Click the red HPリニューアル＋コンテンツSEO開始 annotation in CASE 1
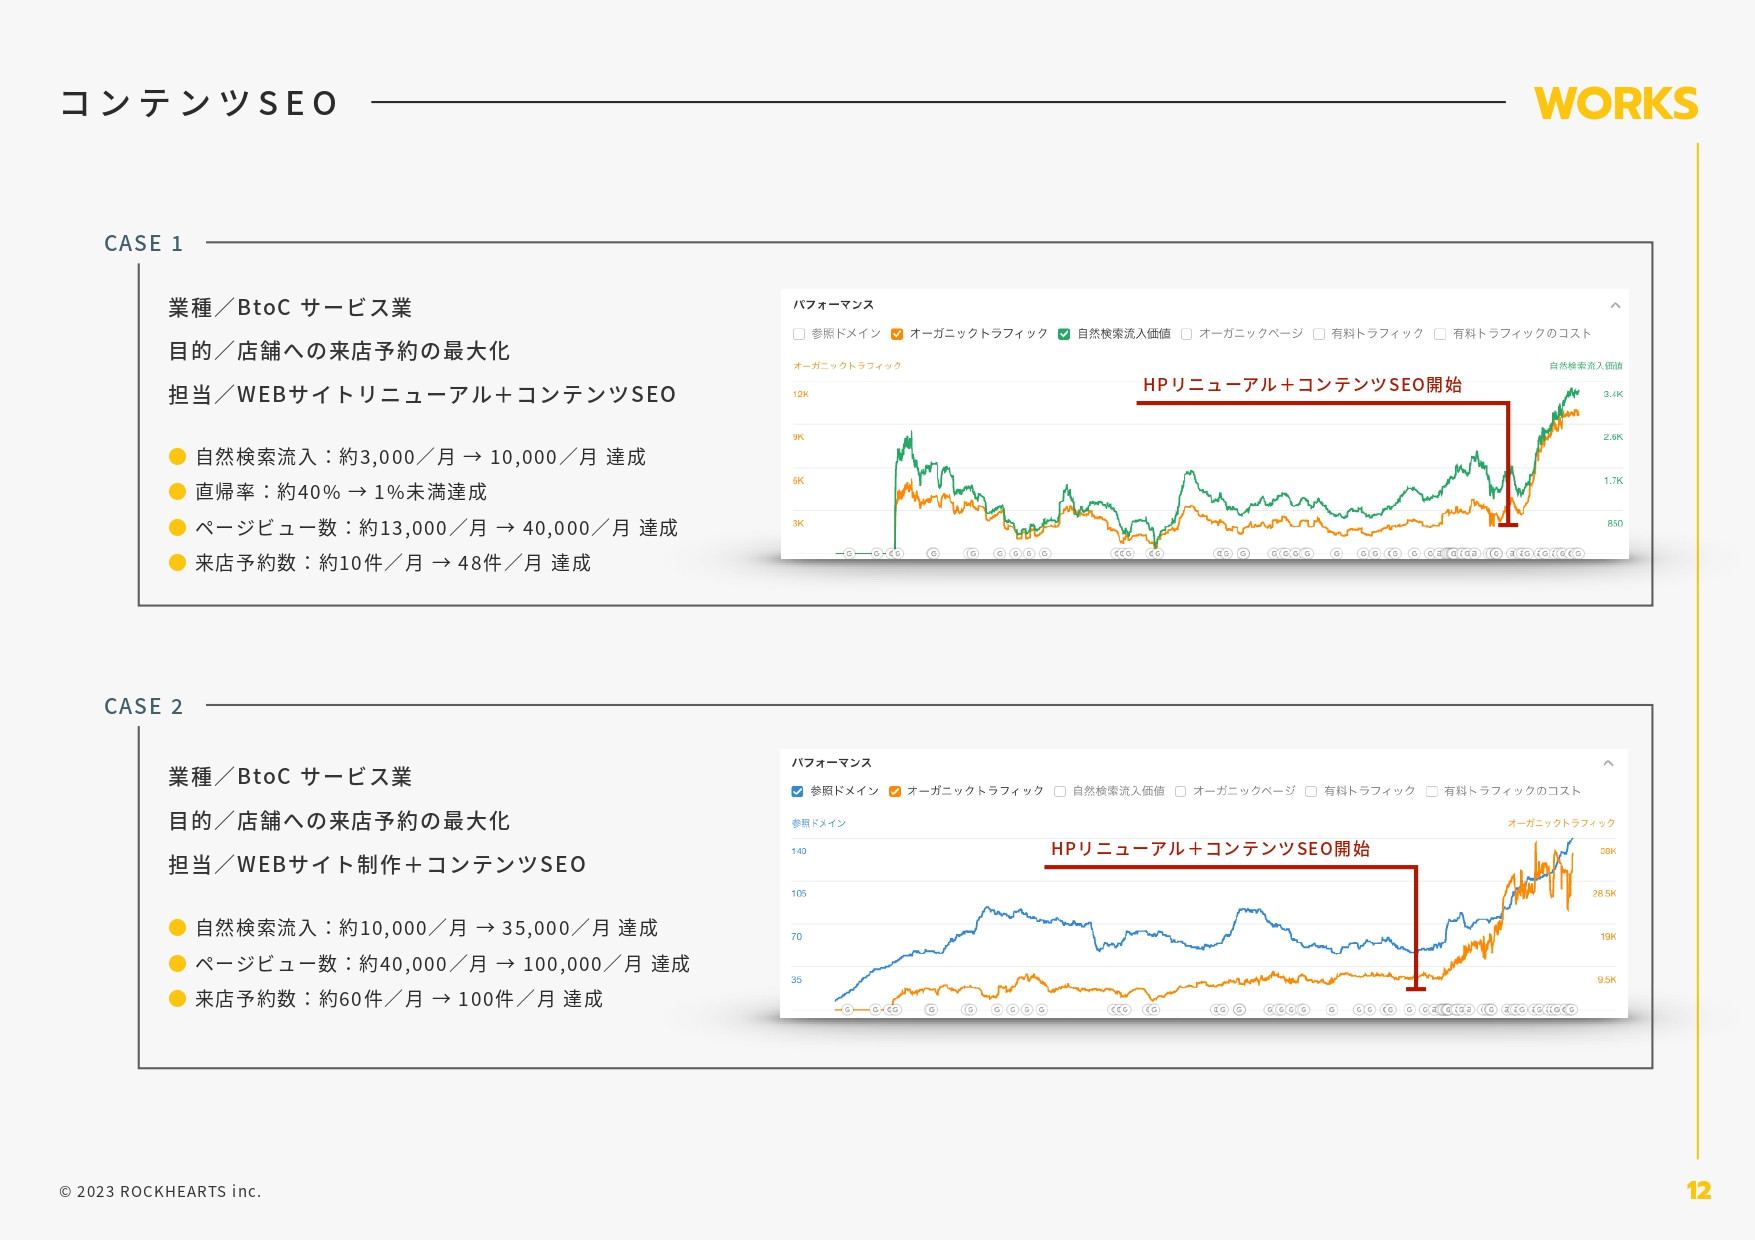Screen dimensions: 1755x1240 click(x=1303, y=386)
